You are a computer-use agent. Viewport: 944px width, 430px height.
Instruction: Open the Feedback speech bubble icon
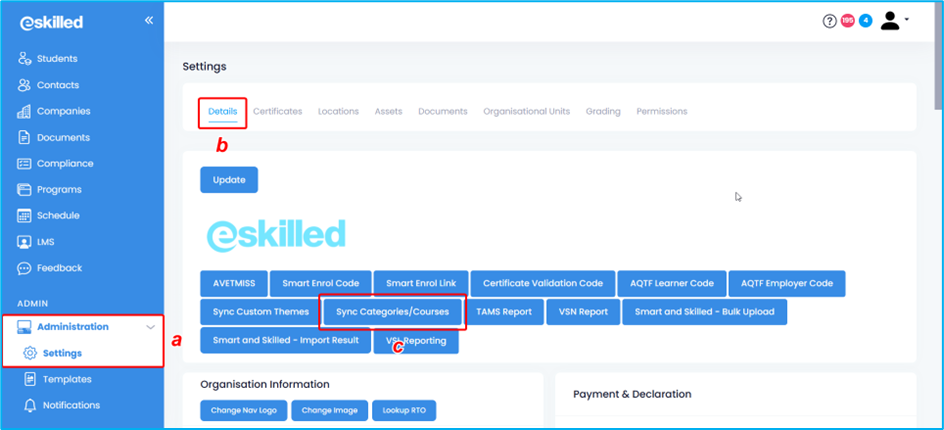coord(24,268)
